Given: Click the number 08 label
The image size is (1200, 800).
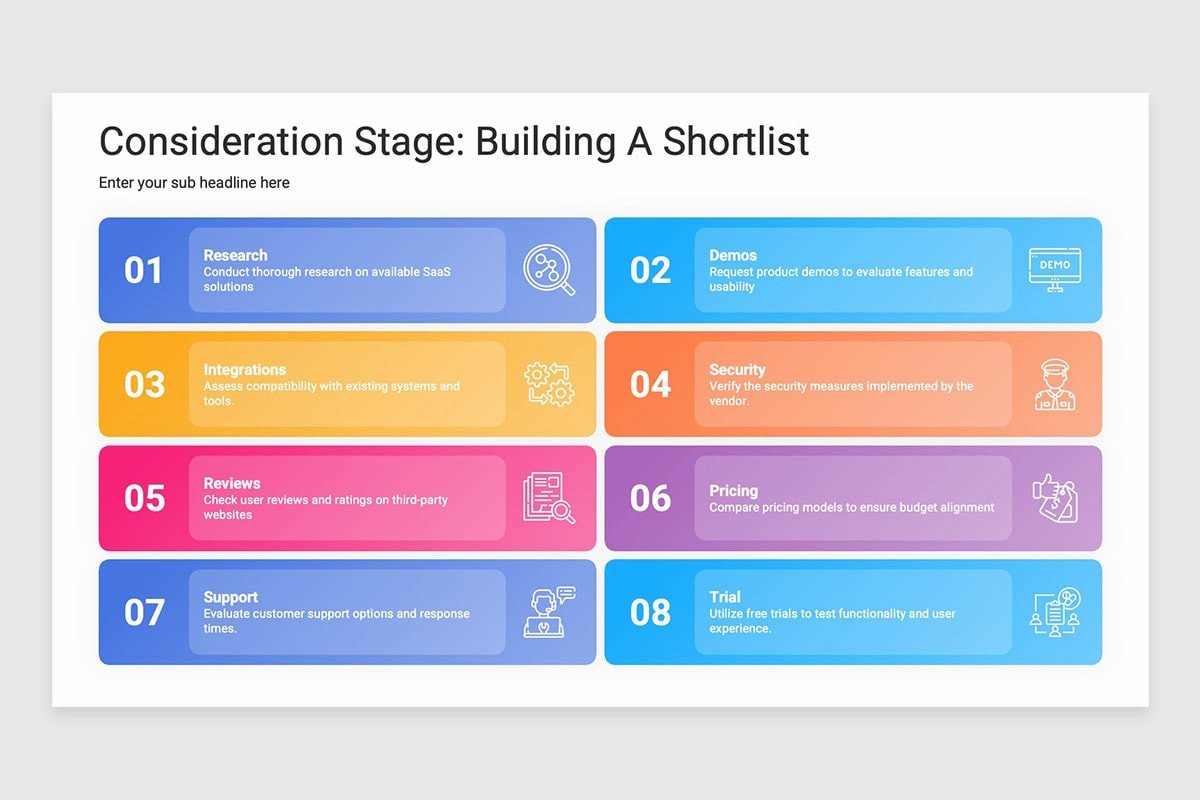Looking at the screenshot, I should click(x=650, y=612).
